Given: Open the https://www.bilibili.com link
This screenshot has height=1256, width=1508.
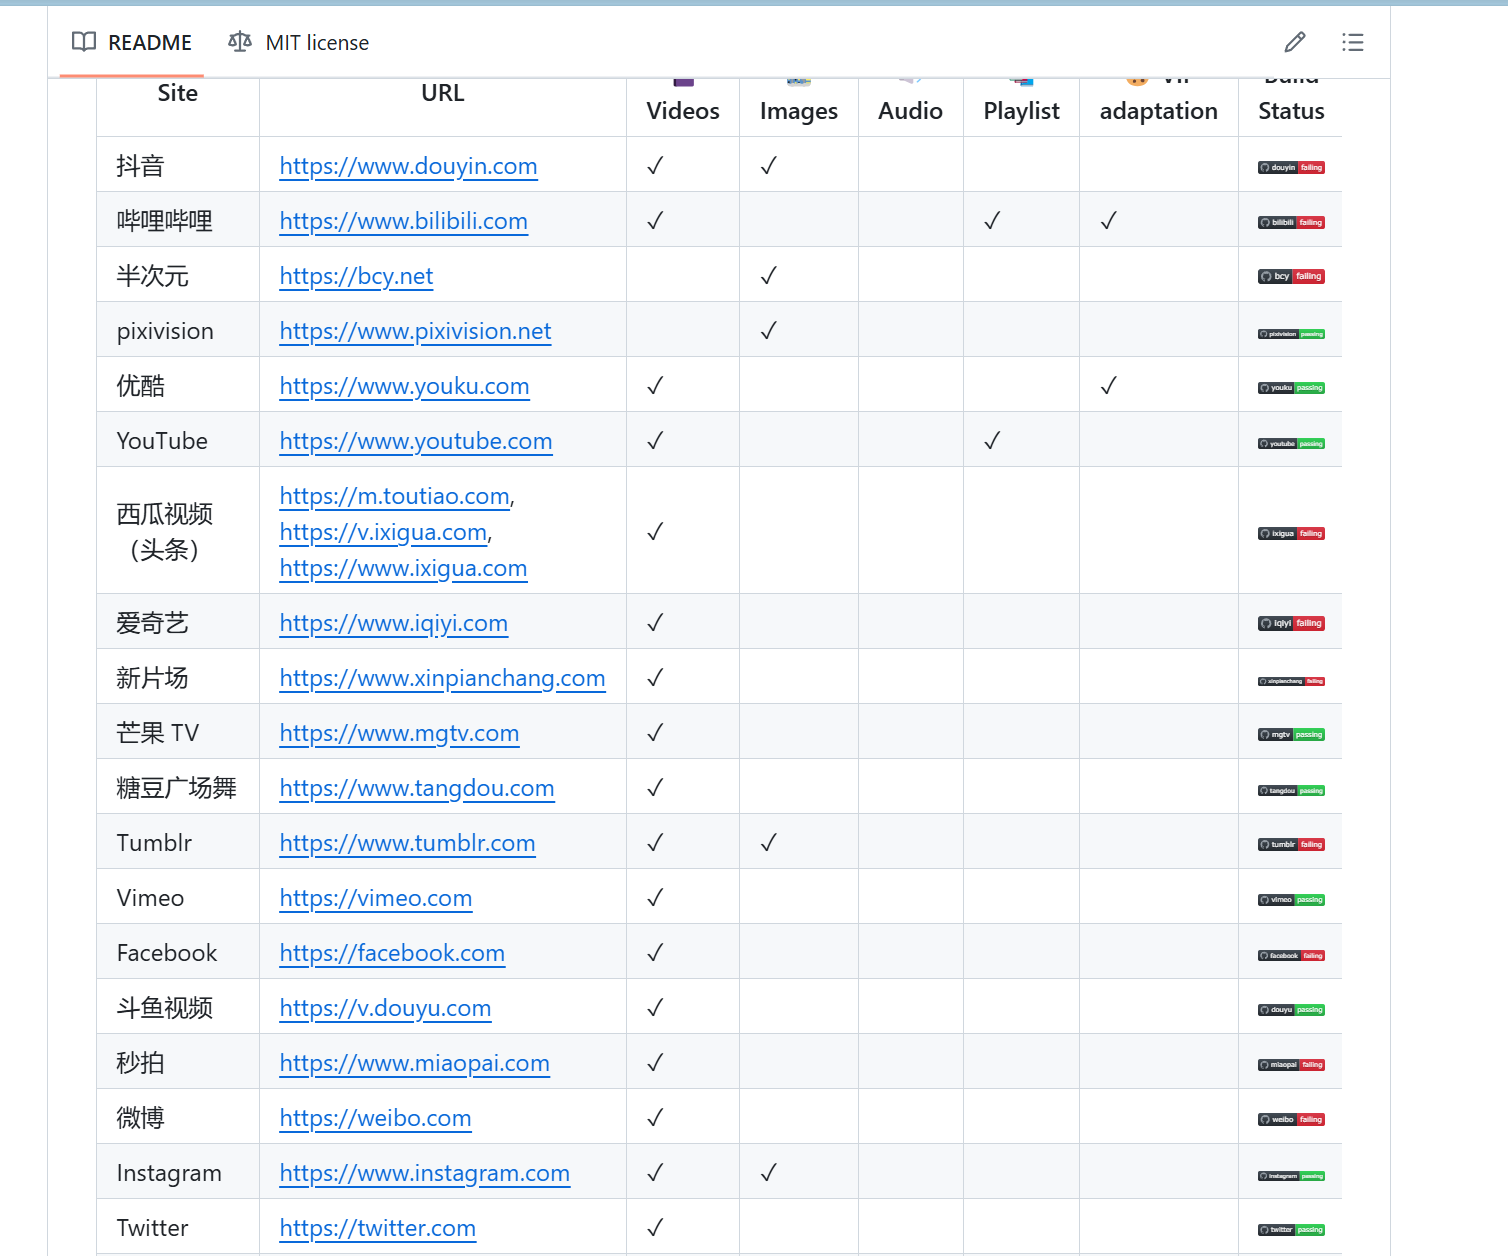Looking at the screenshot, I should (x=403, y=221).
